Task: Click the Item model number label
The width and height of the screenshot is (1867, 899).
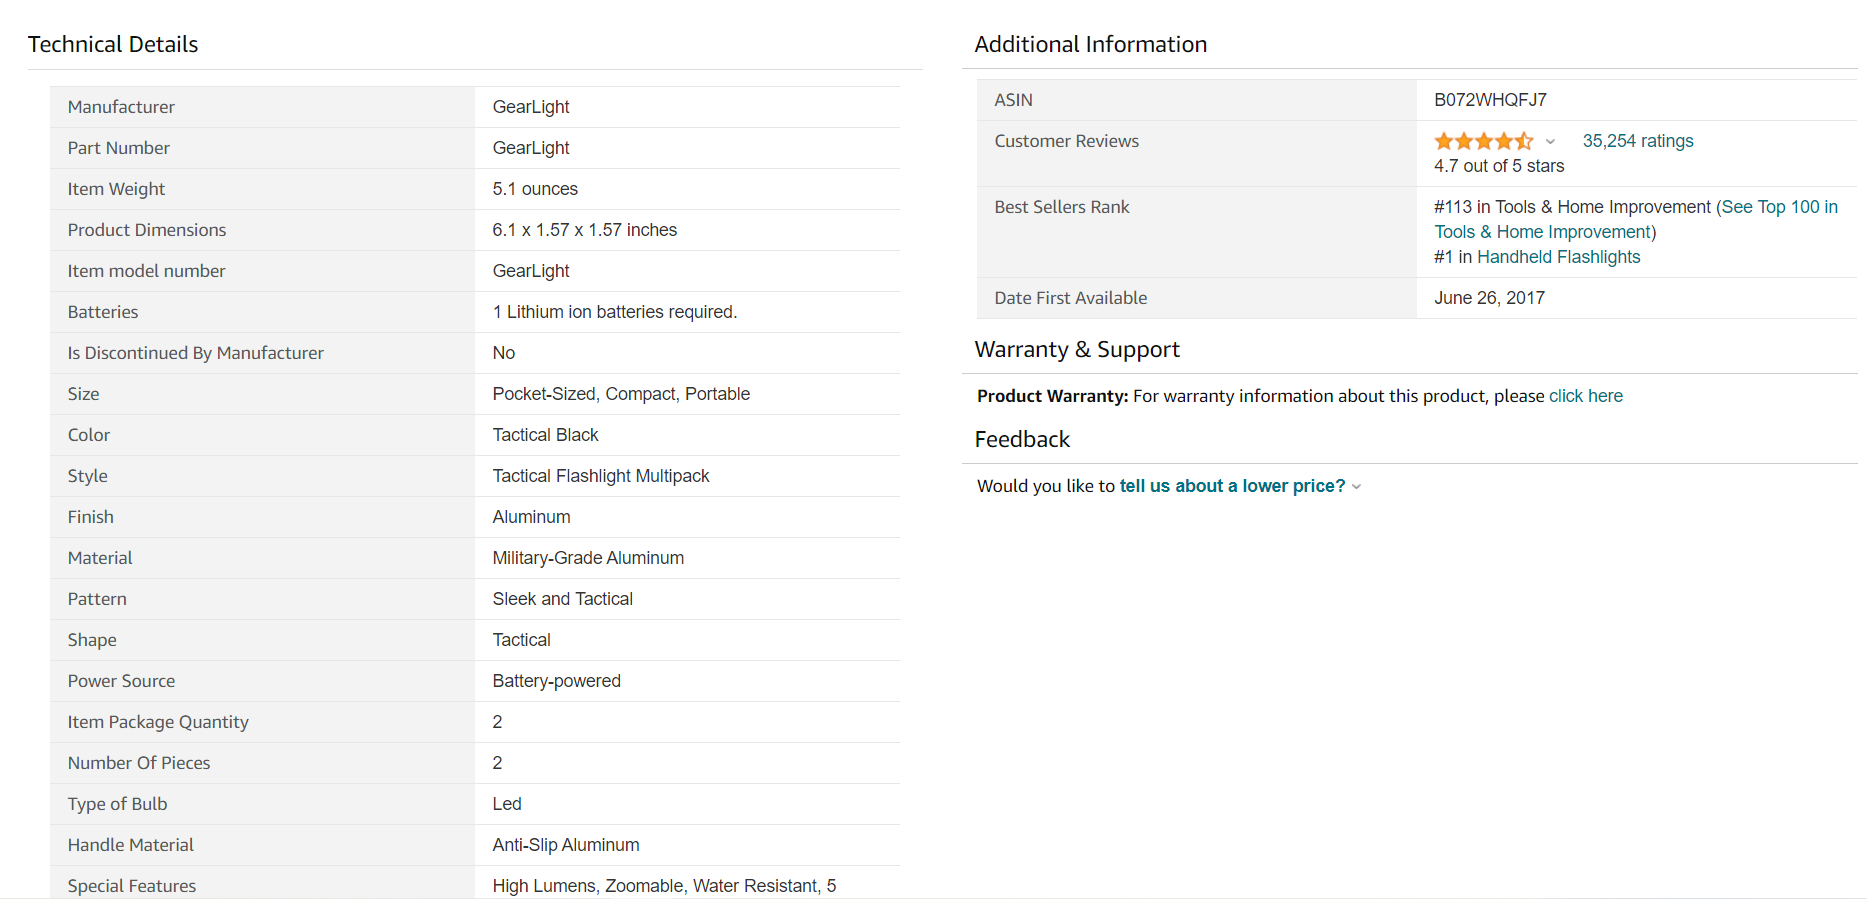Action: coord(147,271)
